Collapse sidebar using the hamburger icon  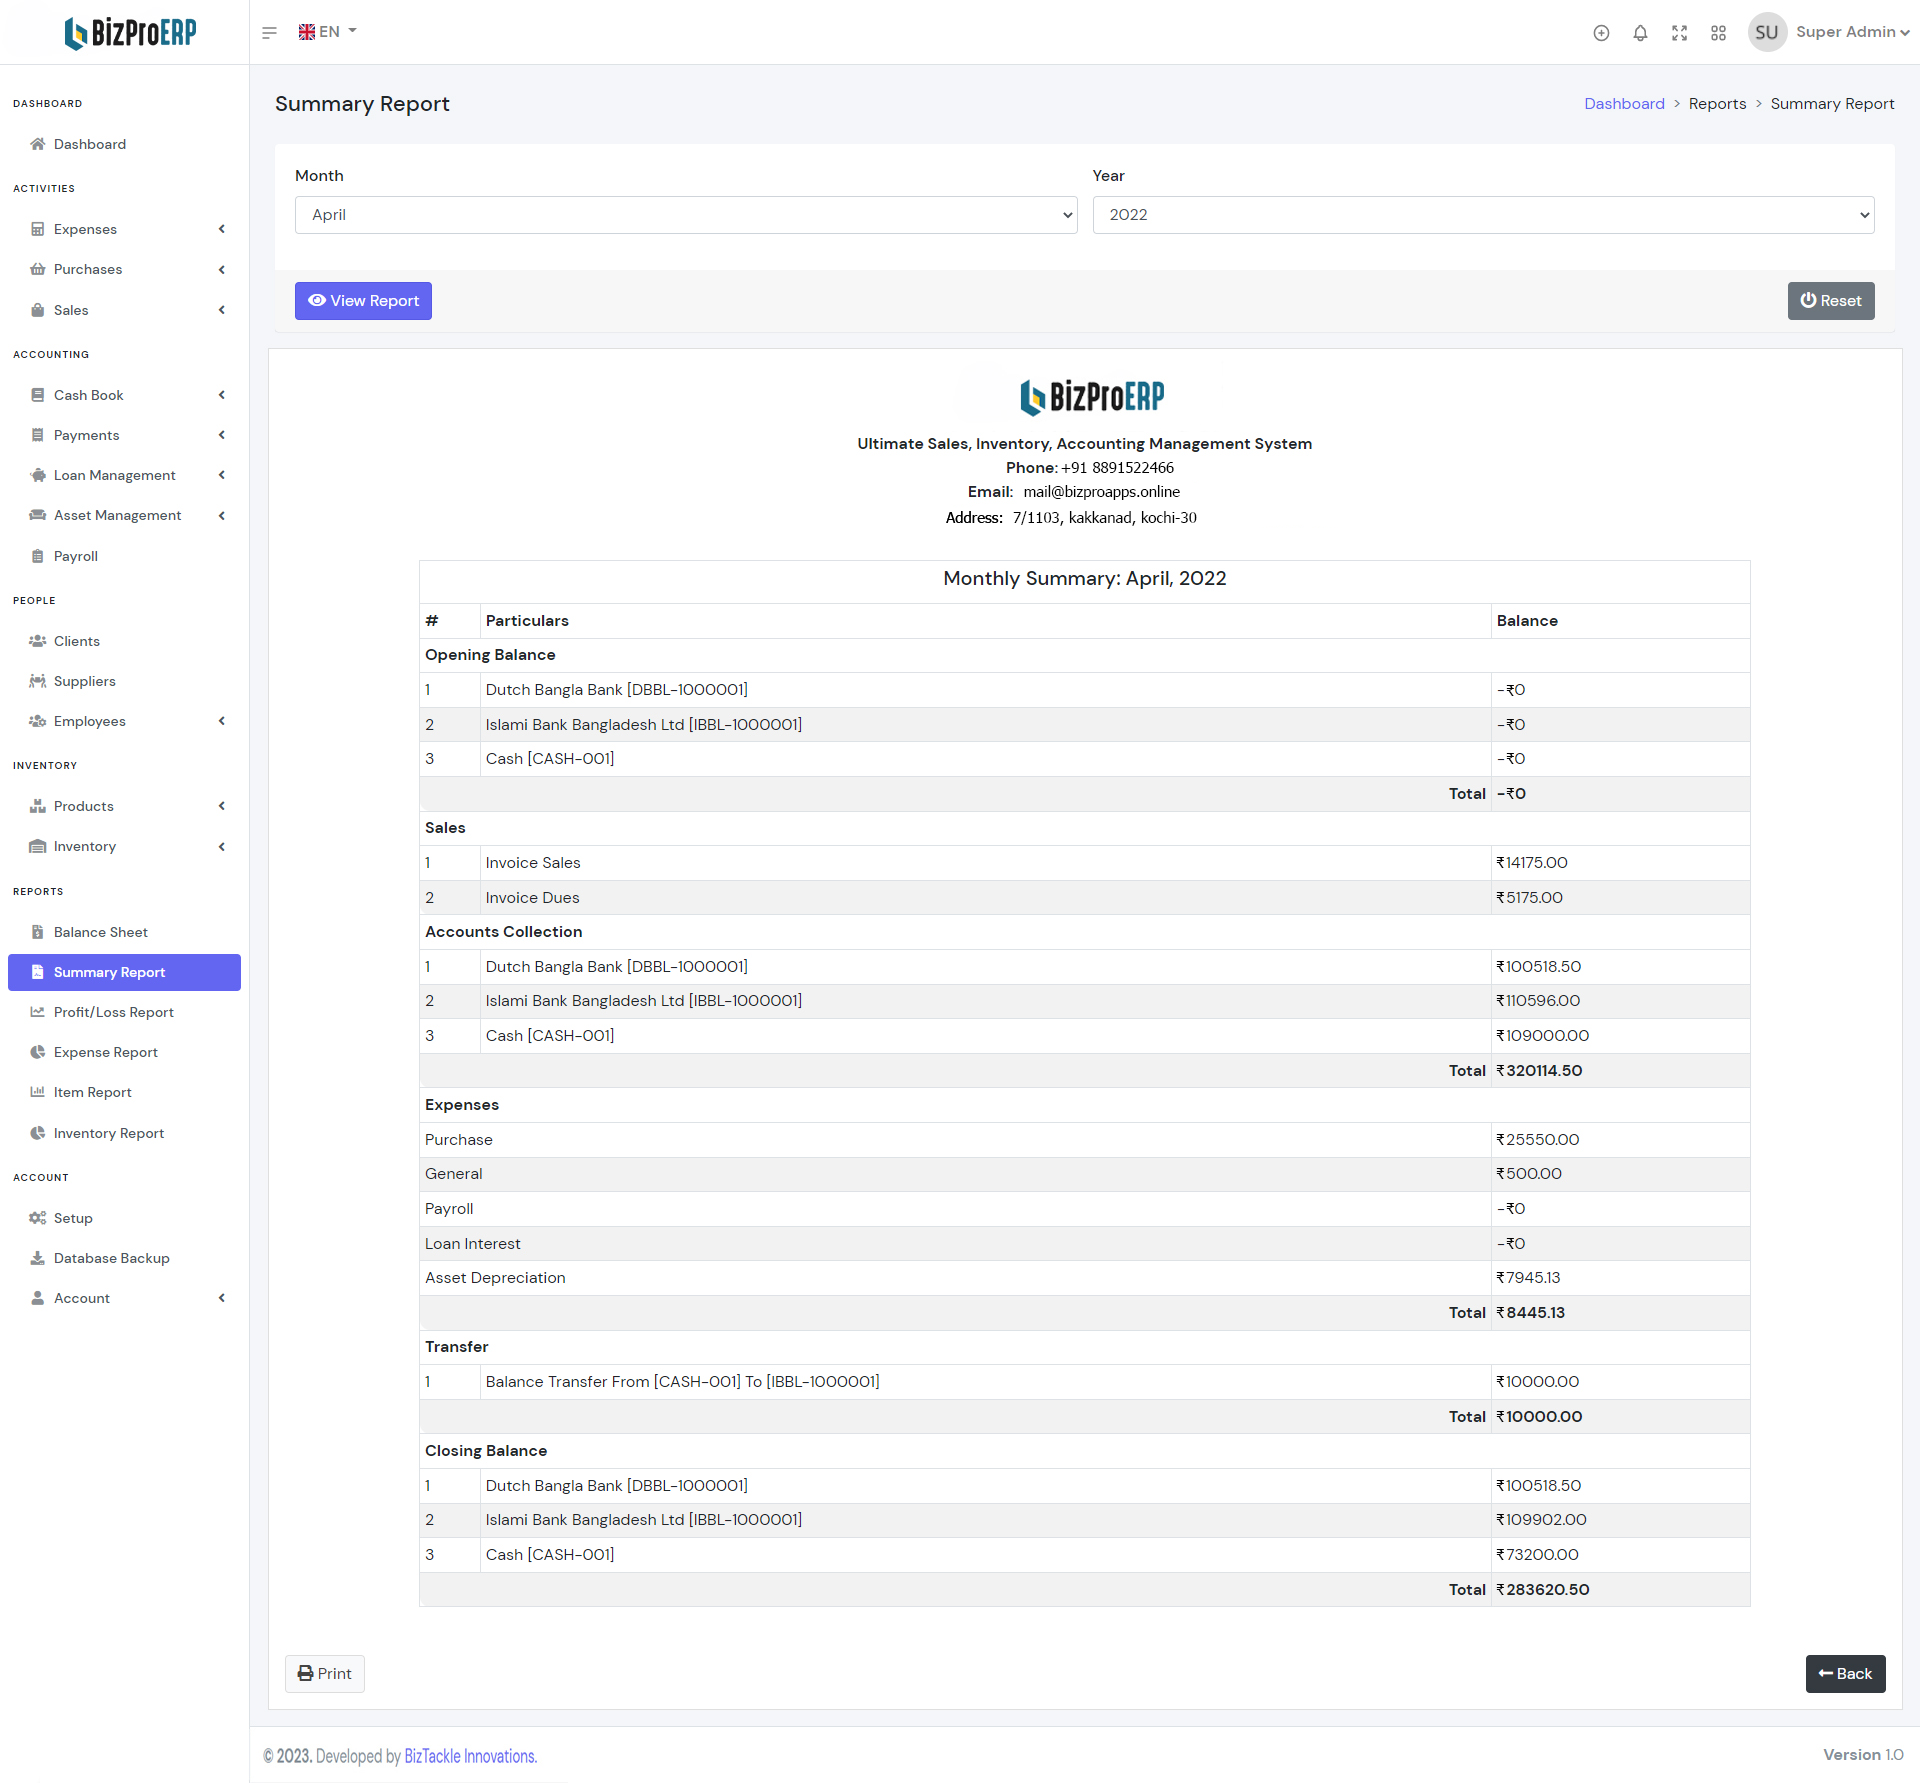(269, 33)
